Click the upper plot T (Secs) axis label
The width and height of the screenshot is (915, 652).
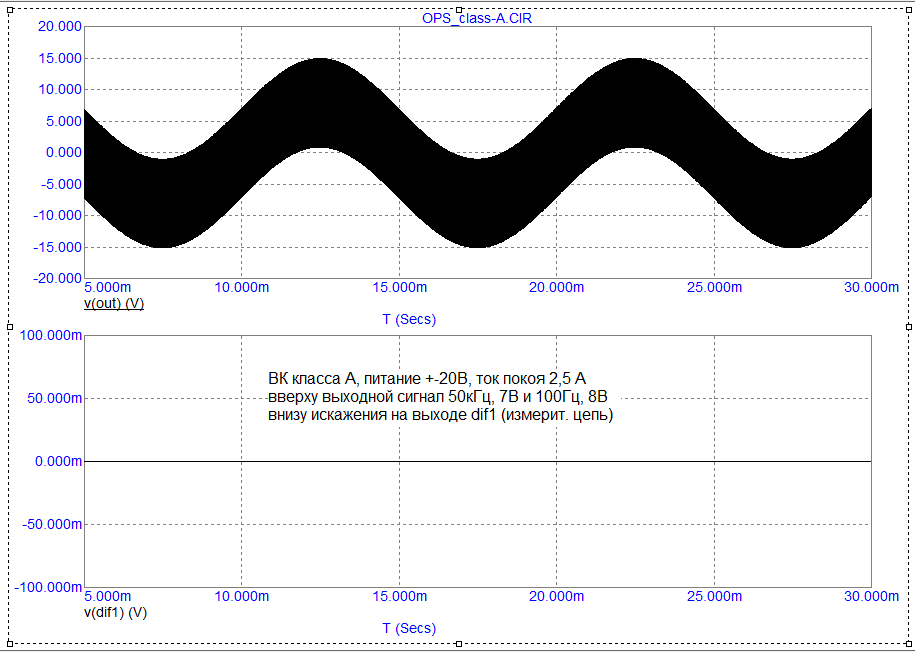(x=409, y=319)
